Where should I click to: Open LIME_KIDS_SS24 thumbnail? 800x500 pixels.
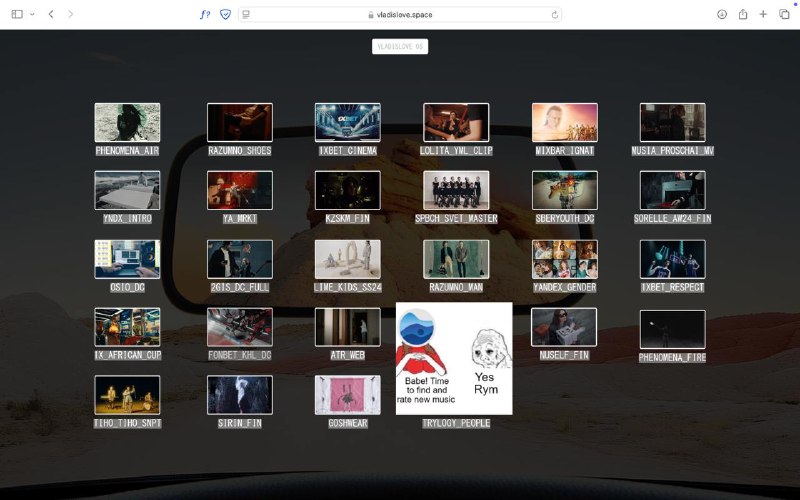pyautogui.click(x=347, y=259)
